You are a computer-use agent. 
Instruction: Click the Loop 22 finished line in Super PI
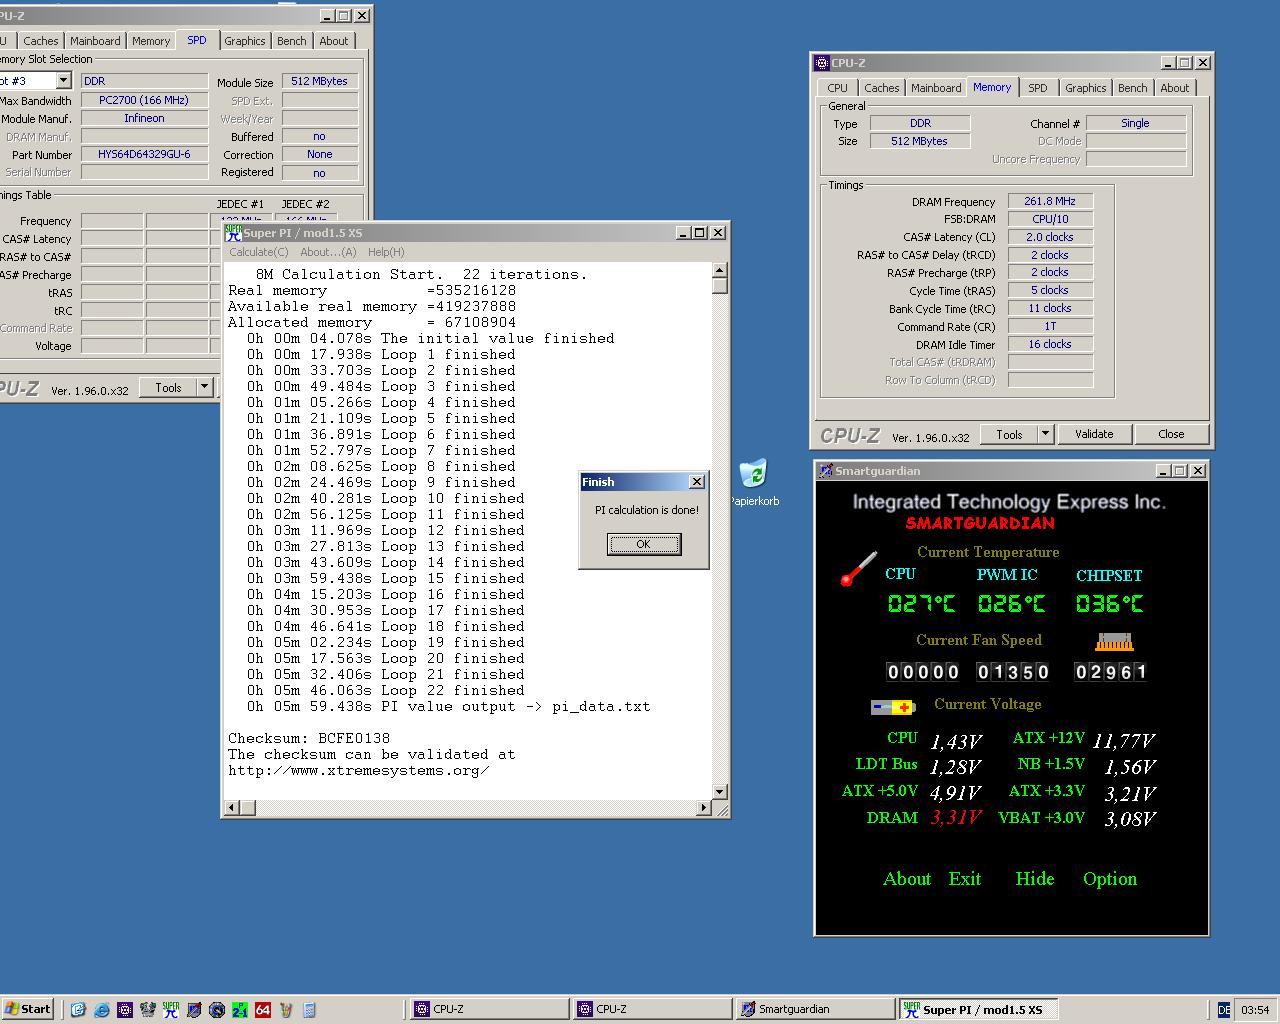[386, 690]
